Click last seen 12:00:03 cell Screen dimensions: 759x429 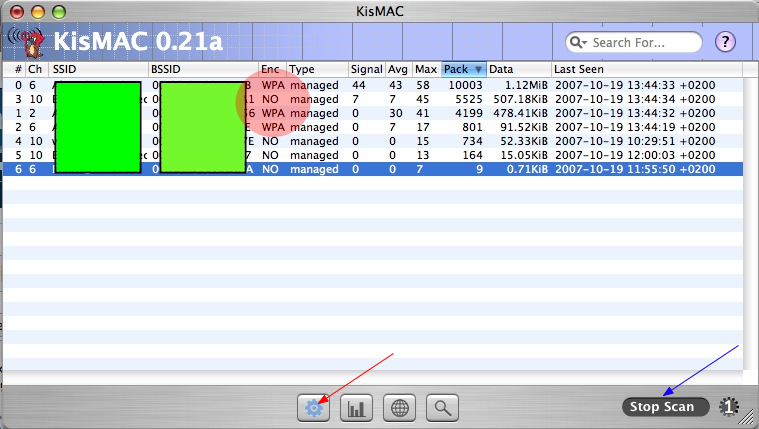(635, 155)
